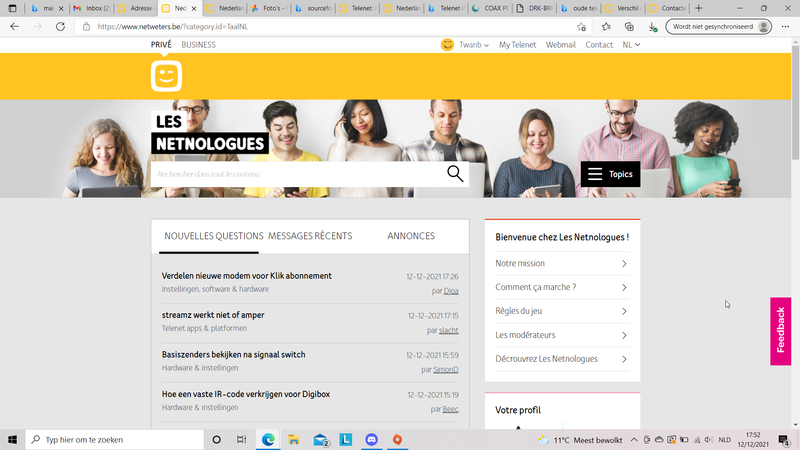Viewport: 800px width, 450px height.
Task: Select the NOUVELLES QUESTIONS tab
Action: (214, 236)
